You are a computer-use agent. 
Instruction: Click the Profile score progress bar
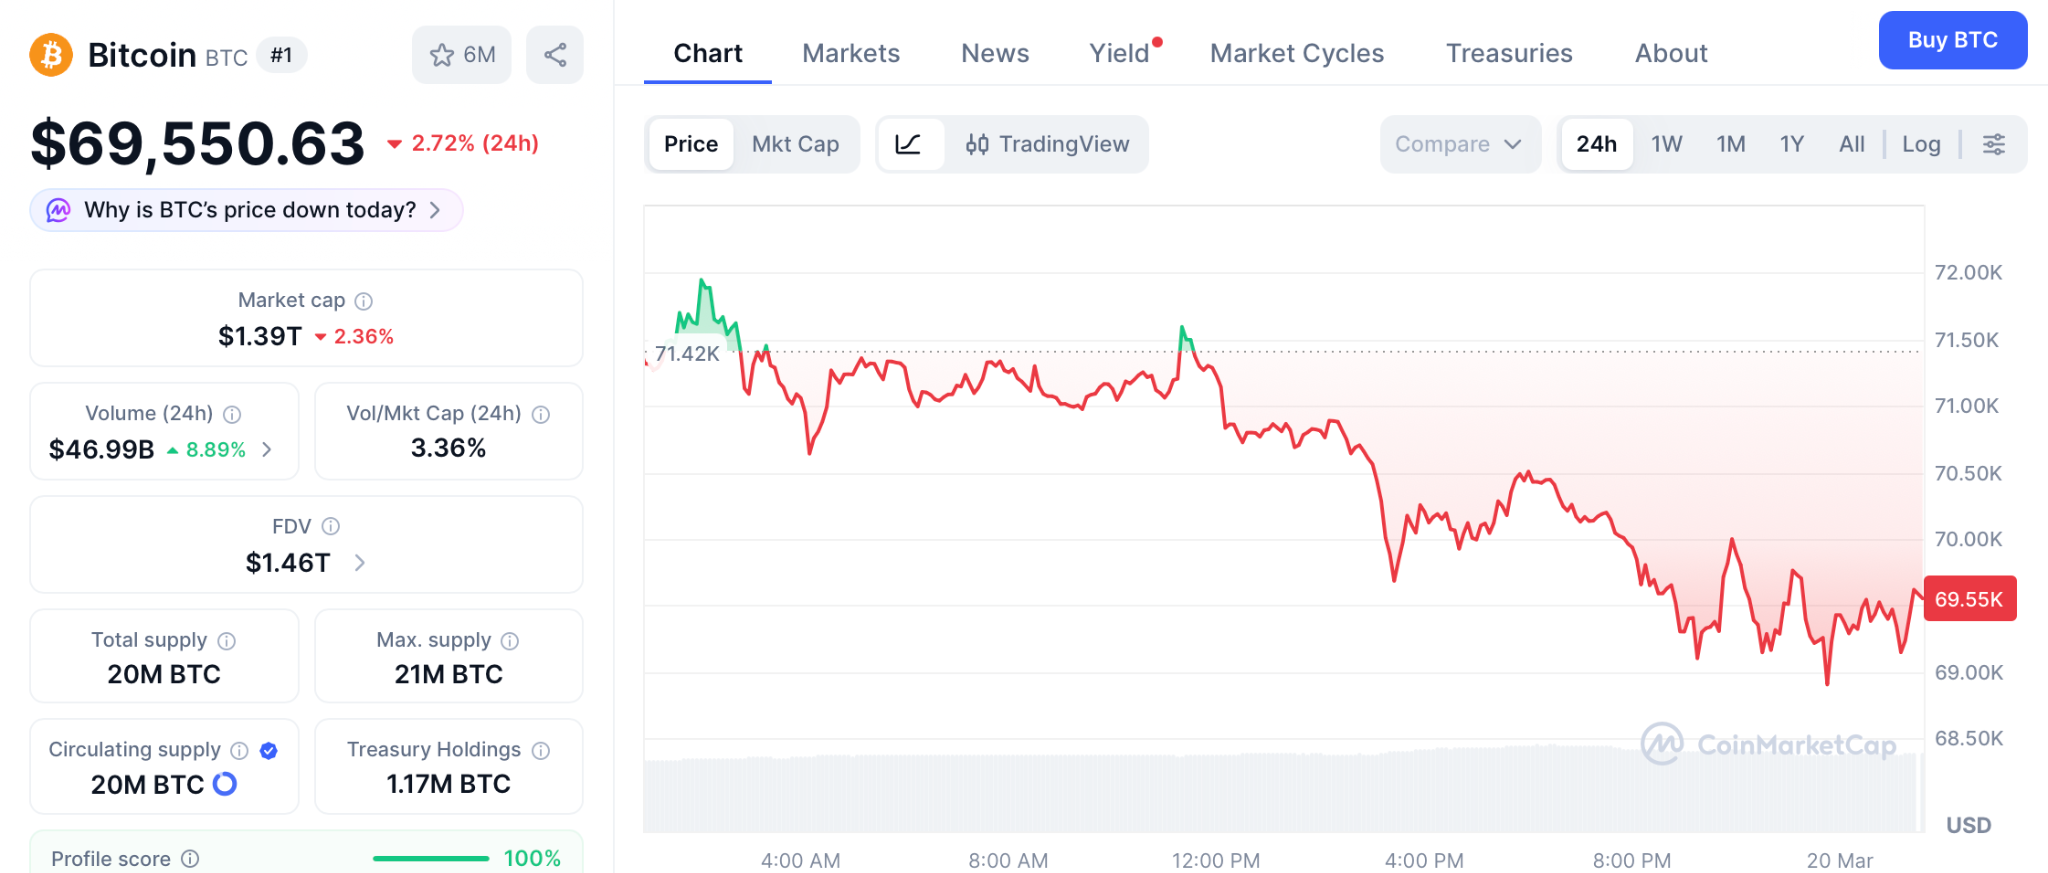[x=429, y=858]
